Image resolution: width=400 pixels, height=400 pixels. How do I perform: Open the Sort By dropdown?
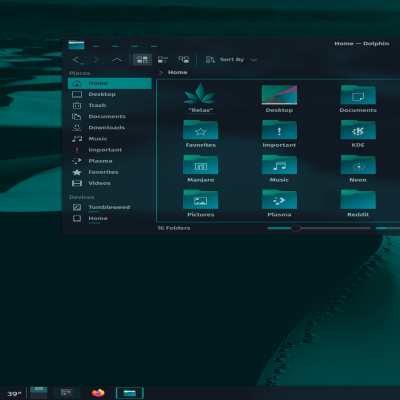click(x=231, y=60)
